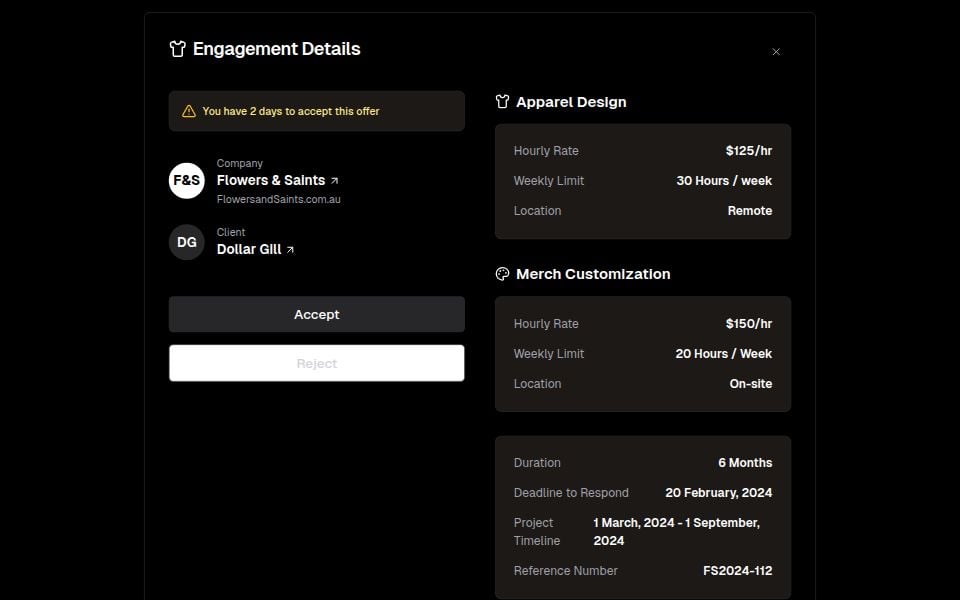Click the DG client avatar
This screenshot has height=600, width=960.
(x=187, y=242)
